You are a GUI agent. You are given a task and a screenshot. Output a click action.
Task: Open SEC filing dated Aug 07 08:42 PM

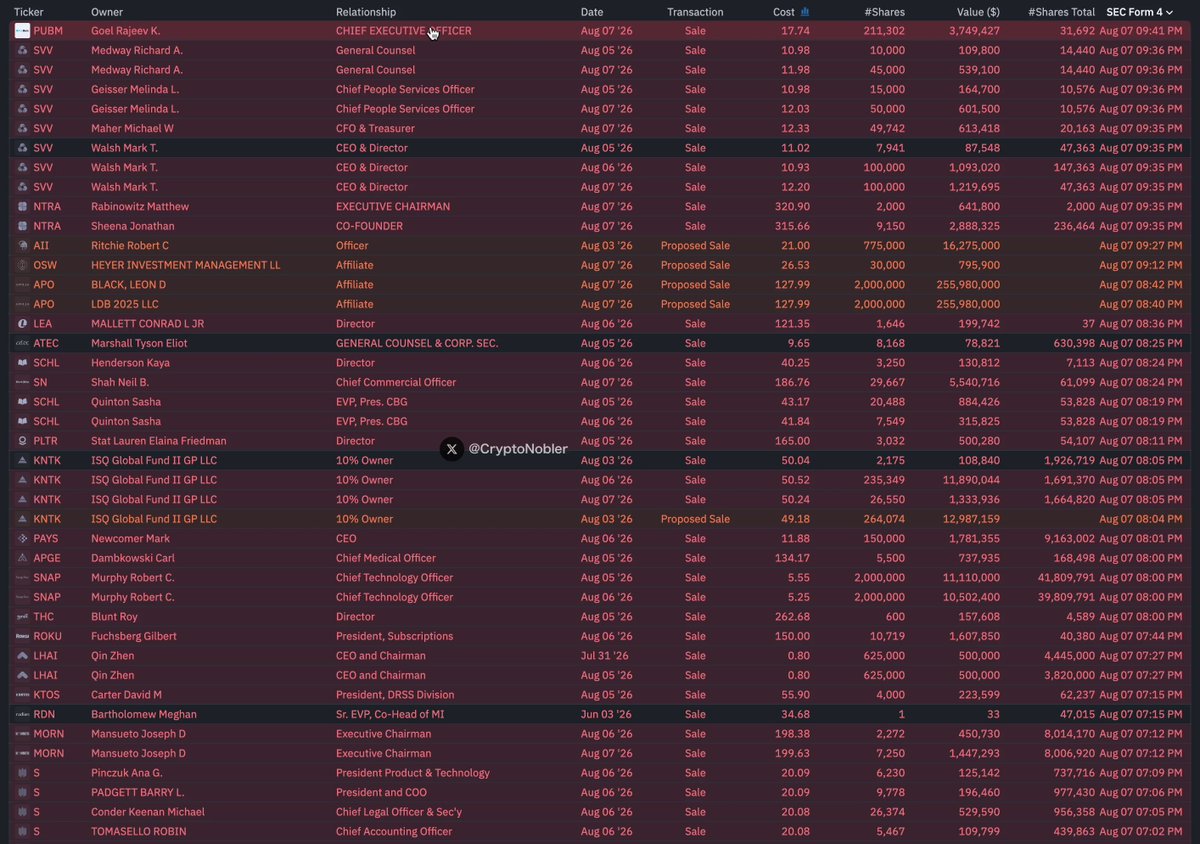1142,285
